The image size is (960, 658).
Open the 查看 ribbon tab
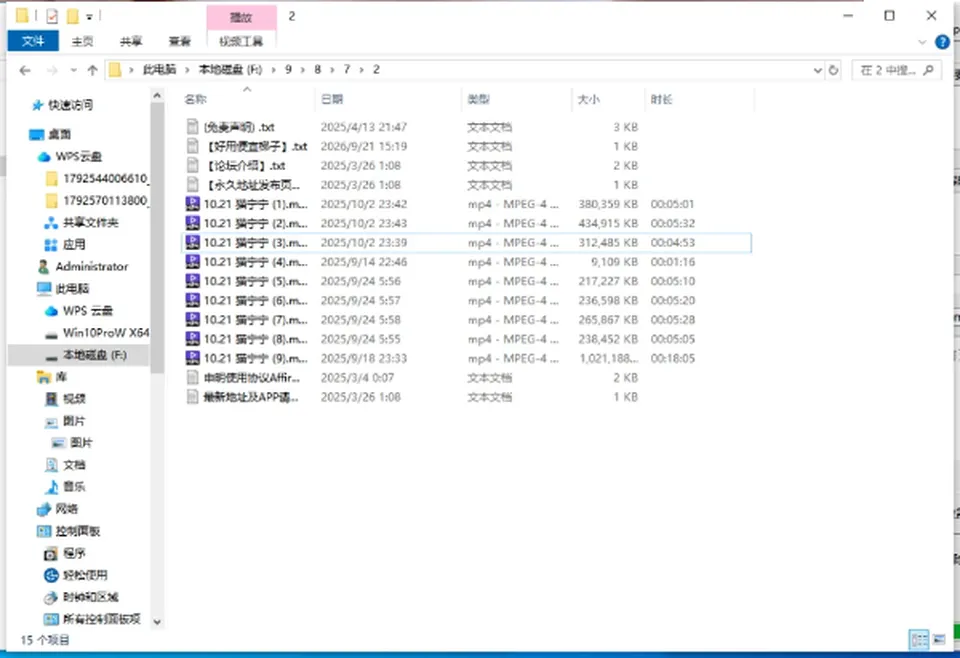tap(179, 41)
